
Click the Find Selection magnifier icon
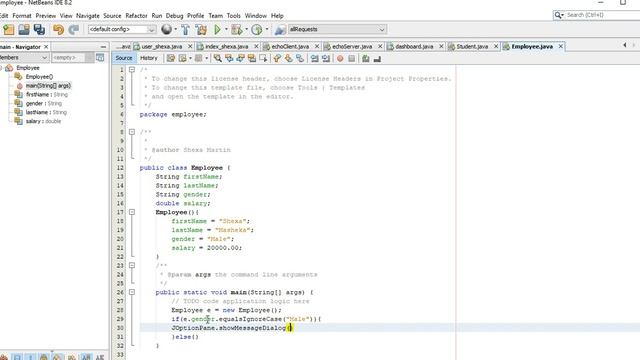[x=218, y=58]
